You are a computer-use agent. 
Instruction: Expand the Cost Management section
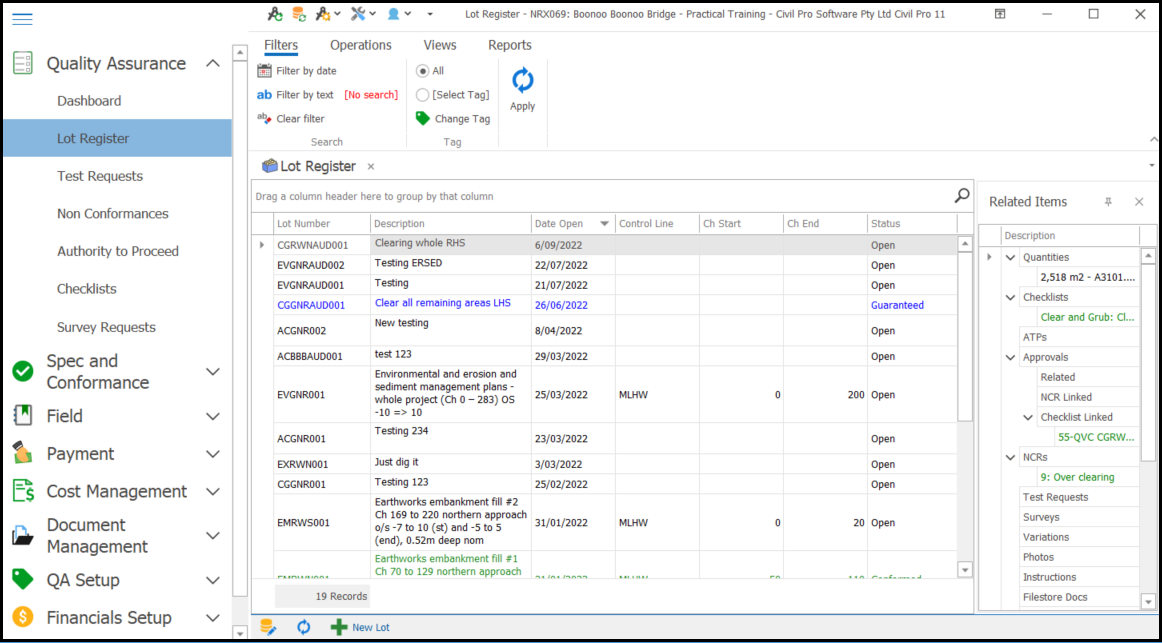pos(212,492)
